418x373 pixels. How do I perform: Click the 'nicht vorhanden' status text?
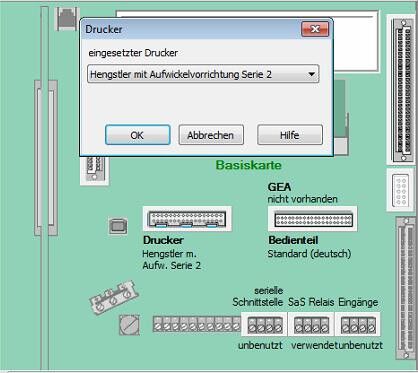pos(303,199)
